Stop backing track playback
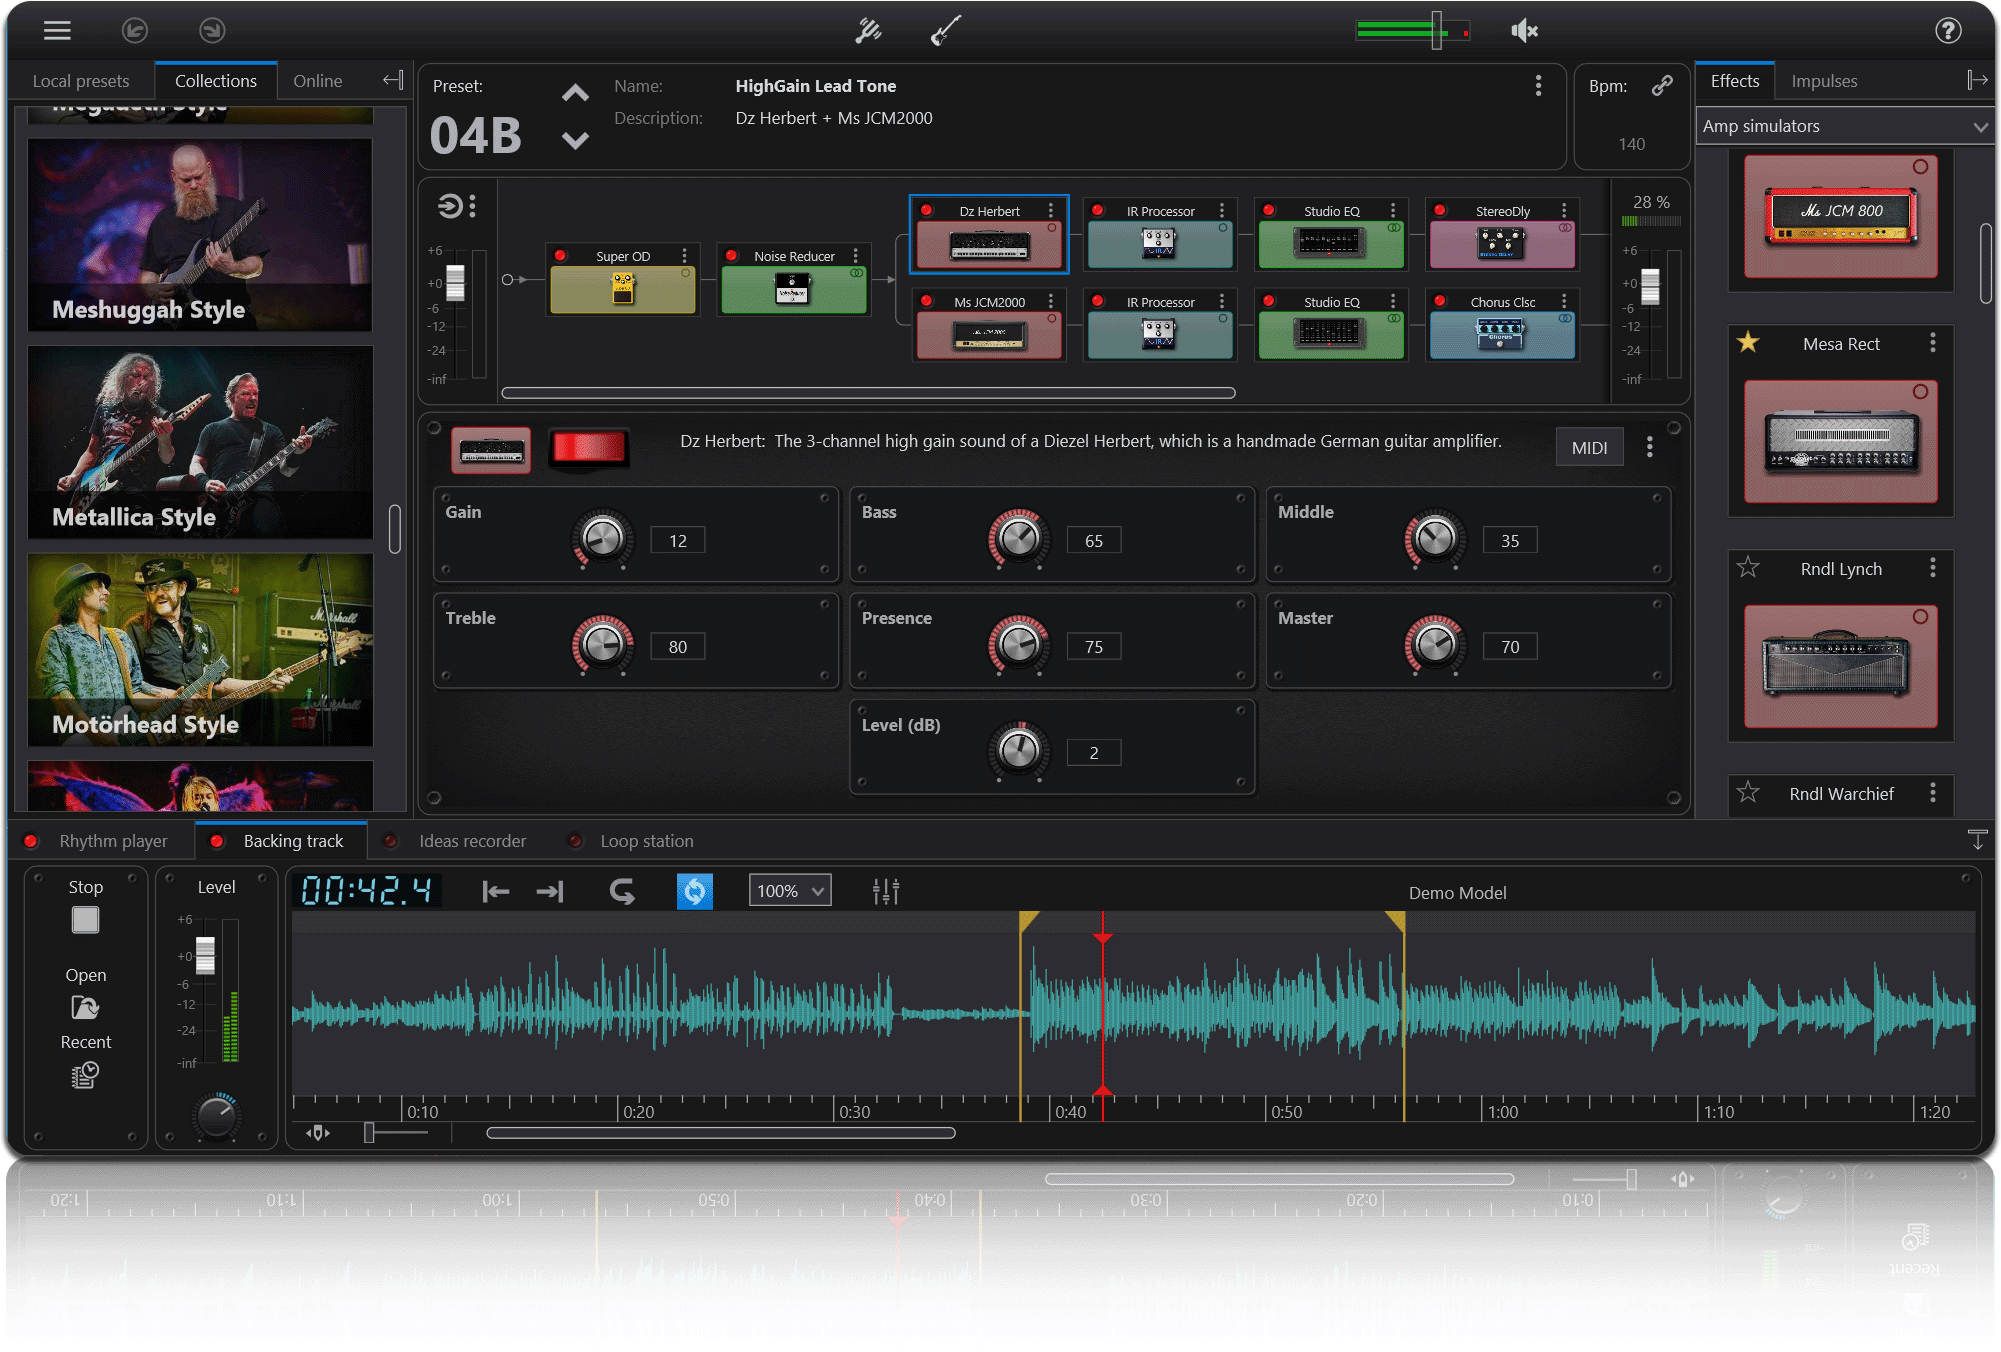This screenshot has width=2001, height=1352. click(85, 920)
